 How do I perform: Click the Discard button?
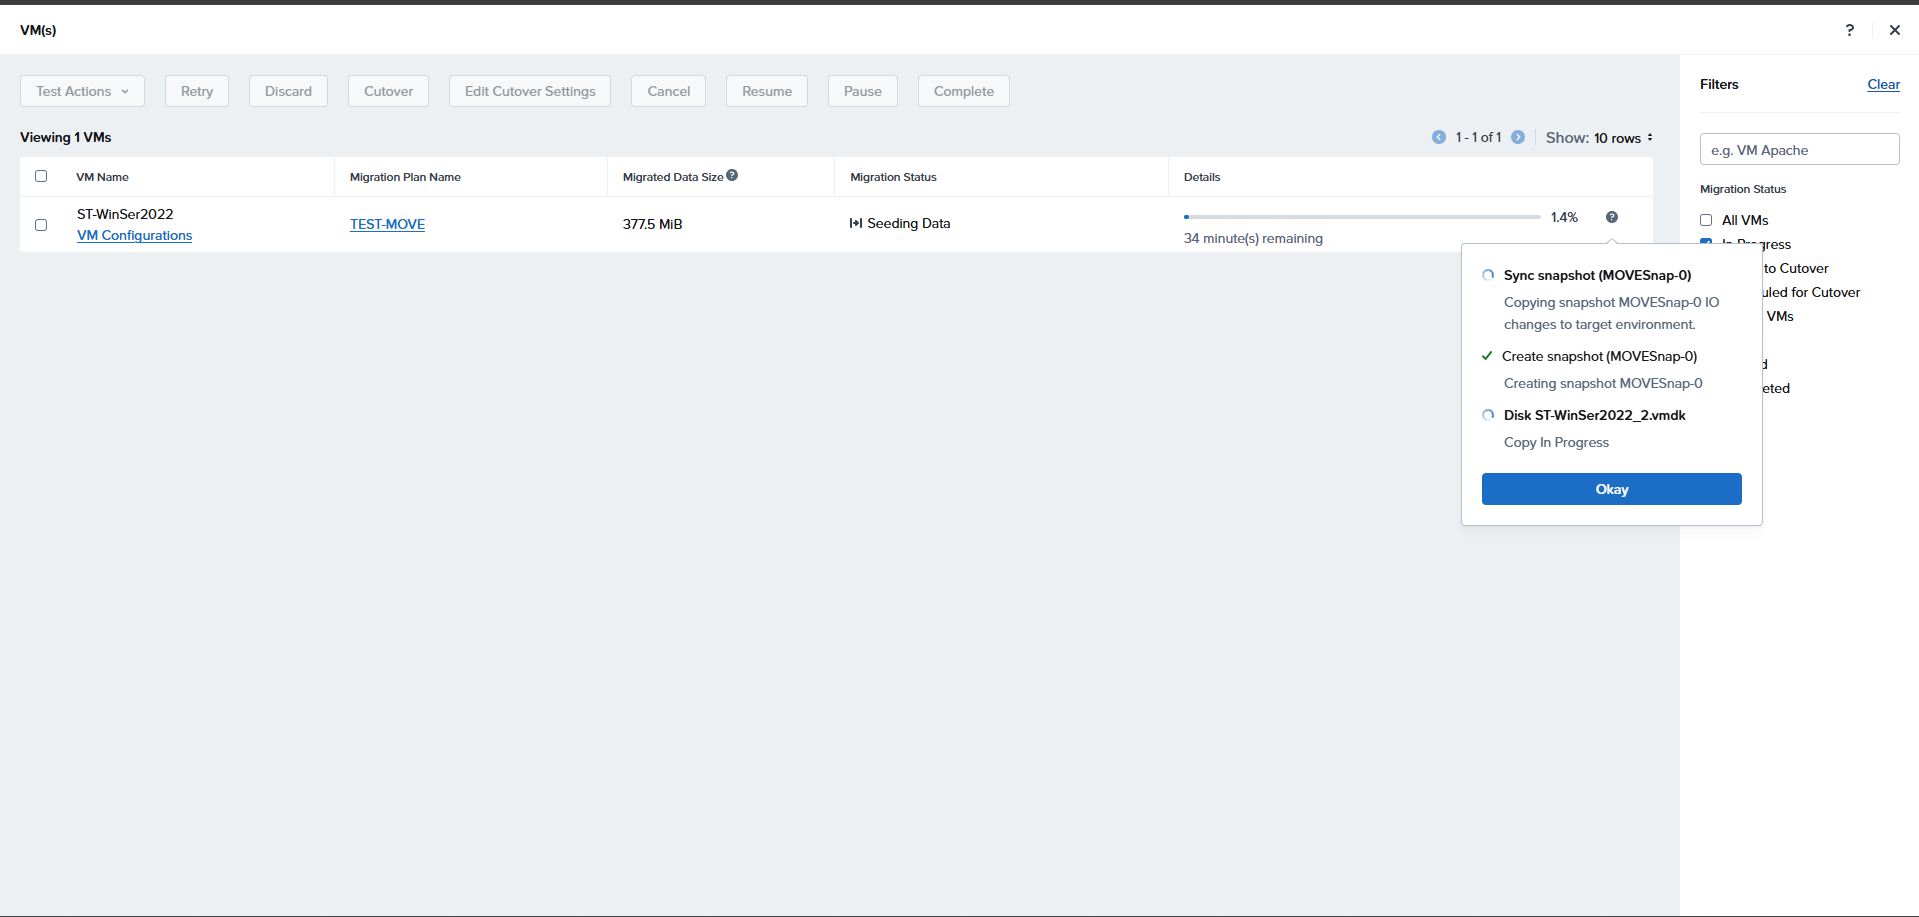[288, 91]
